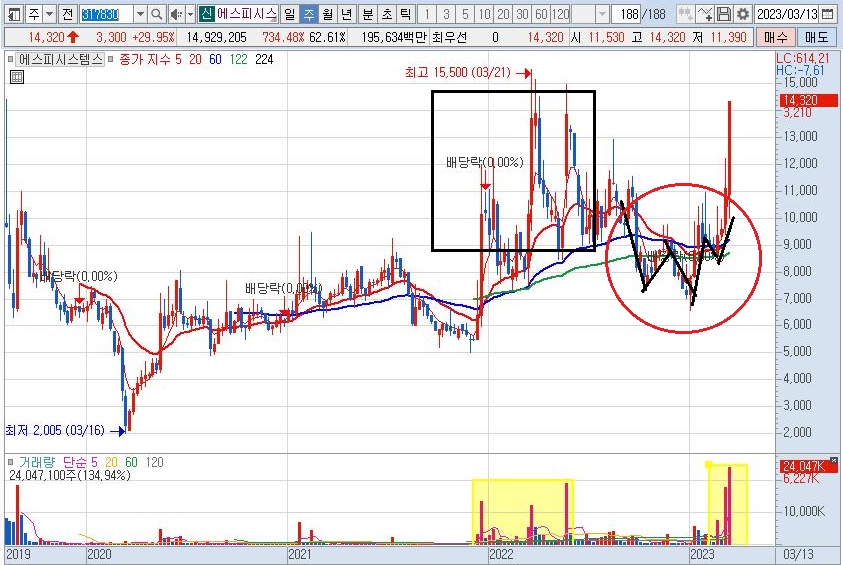843x565 pixels.
Task: Click the small close icon on volume axis
Action: [x=834, y=461]
